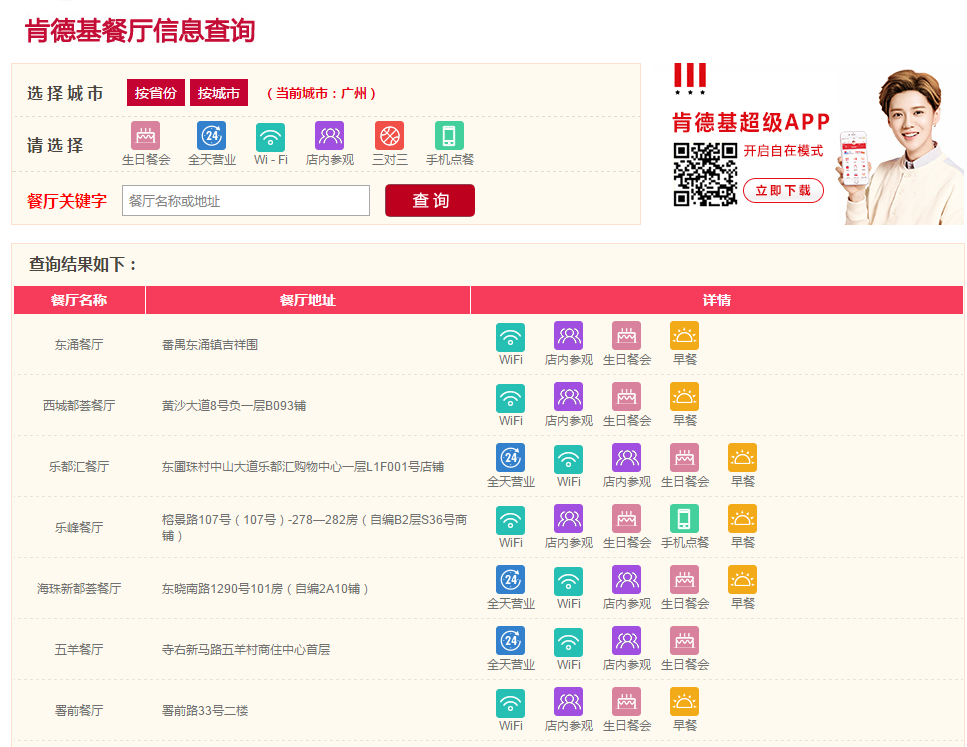Click 按省份 button
The width and height of the screenshot is (967, 747).
tap(155, 93)
